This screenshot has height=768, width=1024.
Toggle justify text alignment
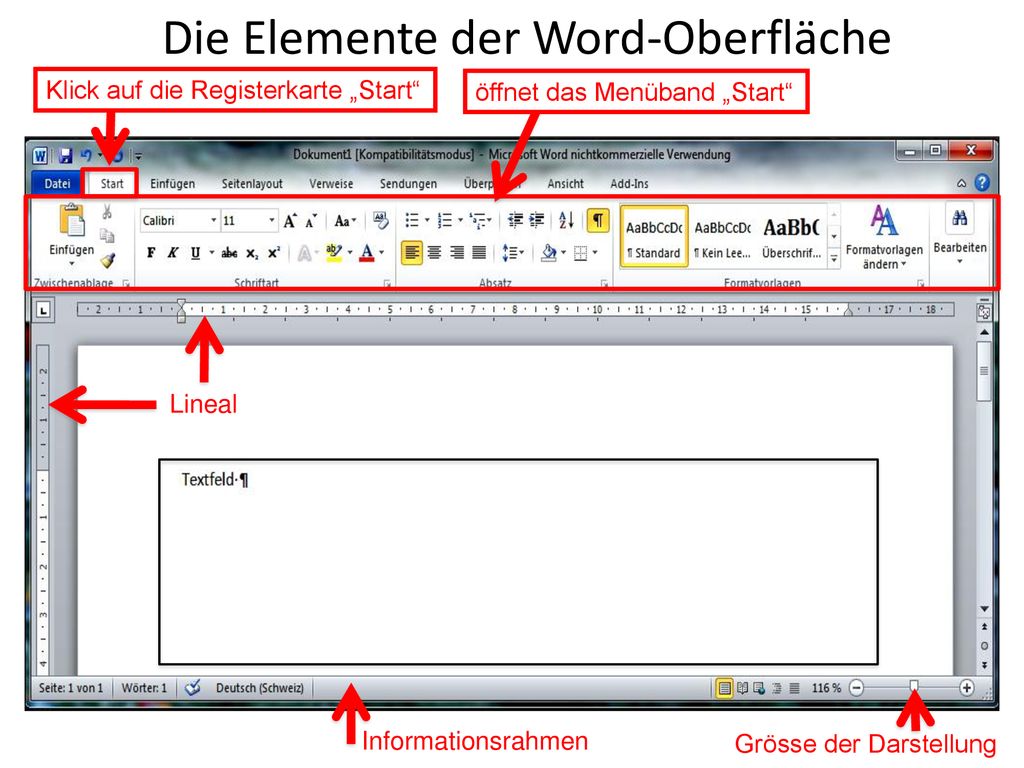[x=479, y=253]
